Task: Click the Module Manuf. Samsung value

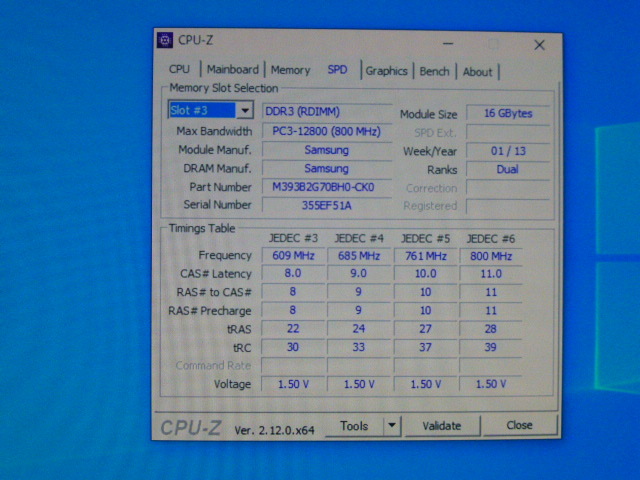Action: (327, 150)
